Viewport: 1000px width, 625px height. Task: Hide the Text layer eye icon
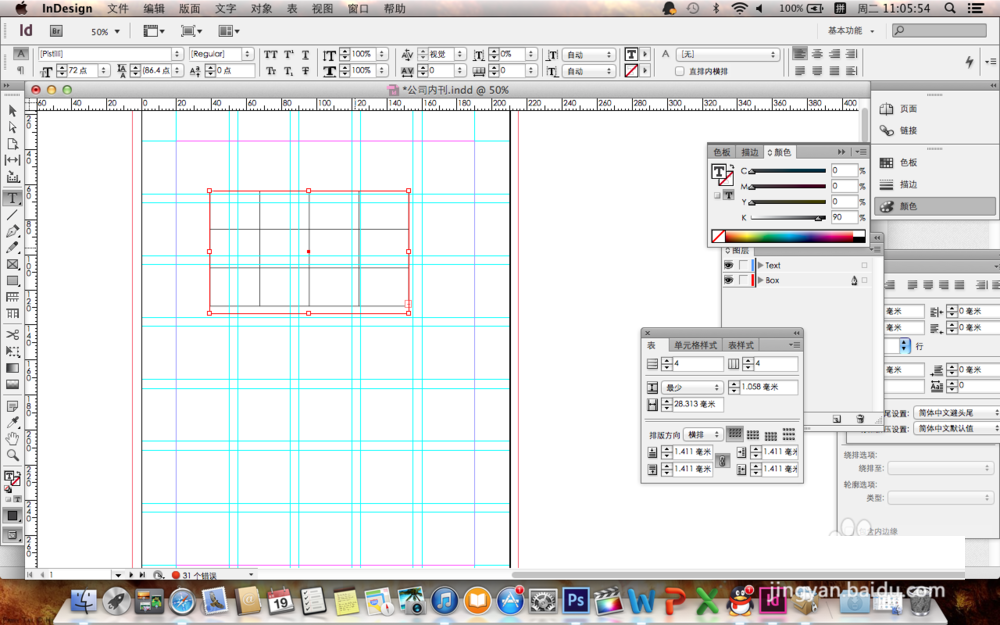click(x=728, y=265)
